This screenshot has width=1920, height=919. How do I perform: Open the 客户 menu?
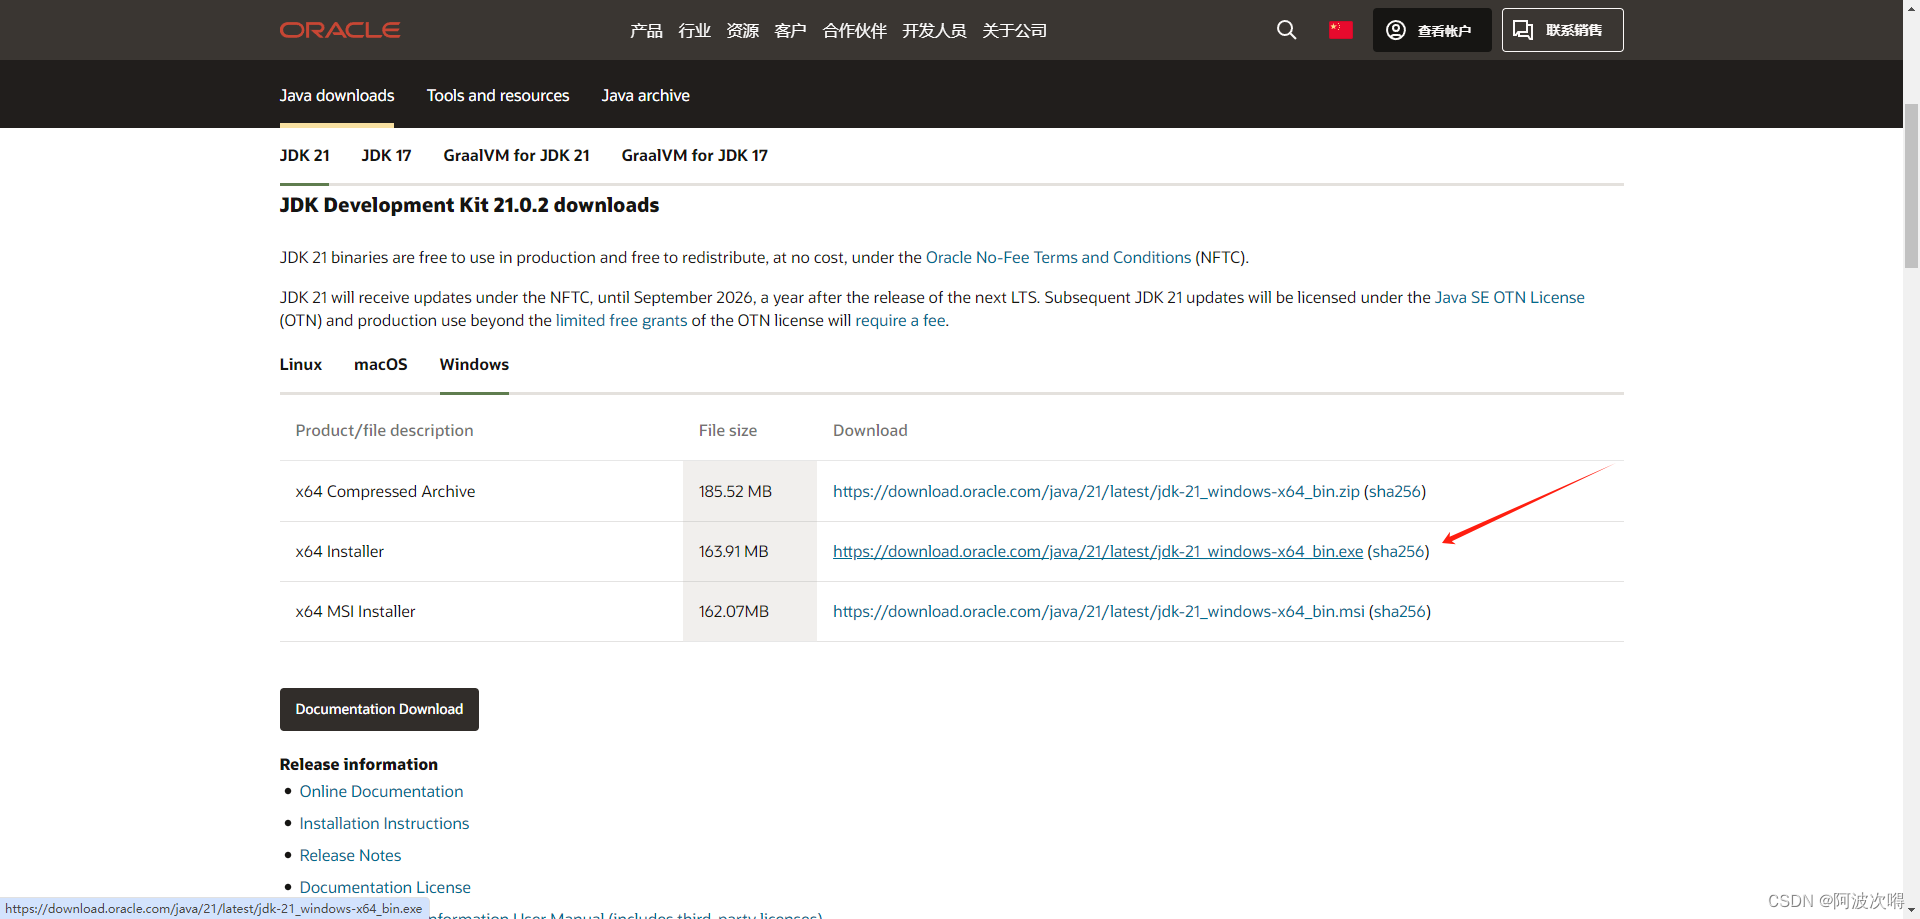tap(790, 31)
